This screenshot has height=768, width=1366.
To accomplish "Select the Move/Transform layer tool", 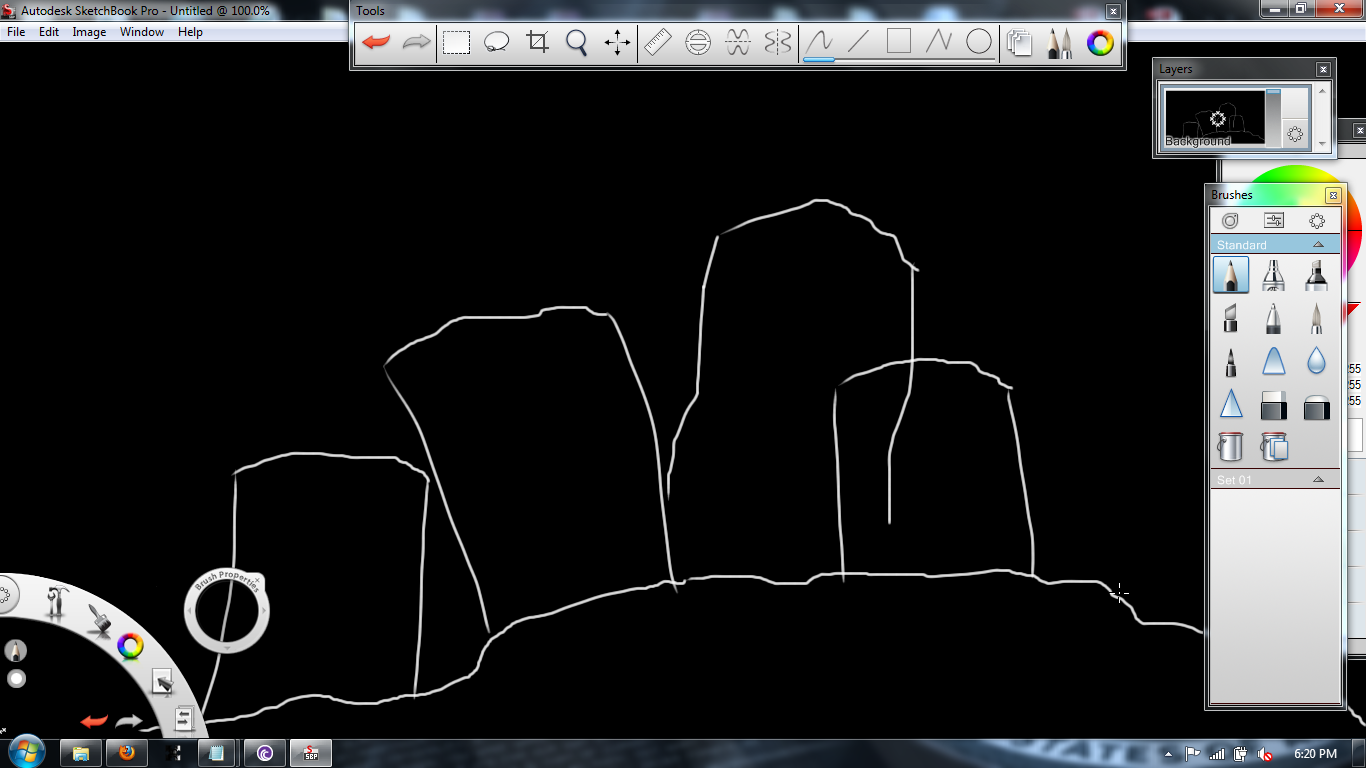I will coord(617,43).
